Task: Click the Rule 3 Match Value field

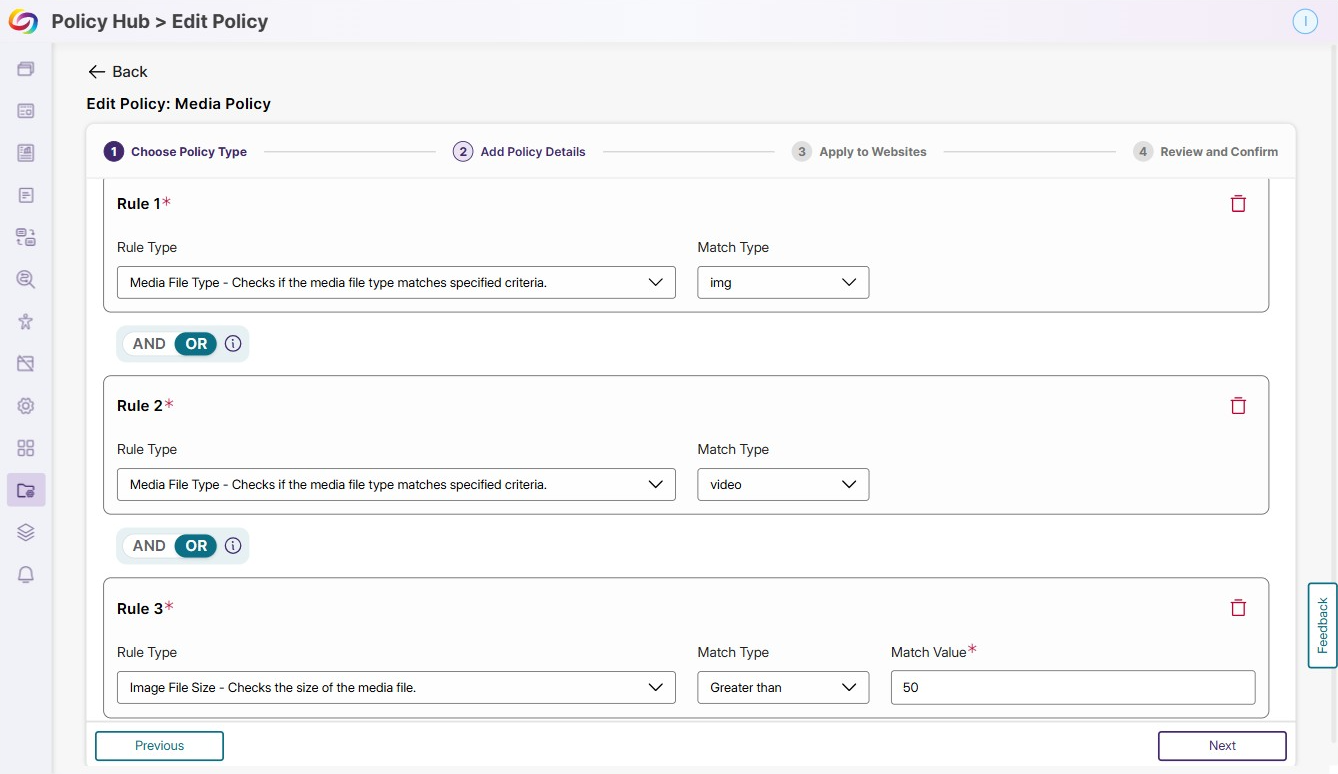Action: click(1073, 687)
